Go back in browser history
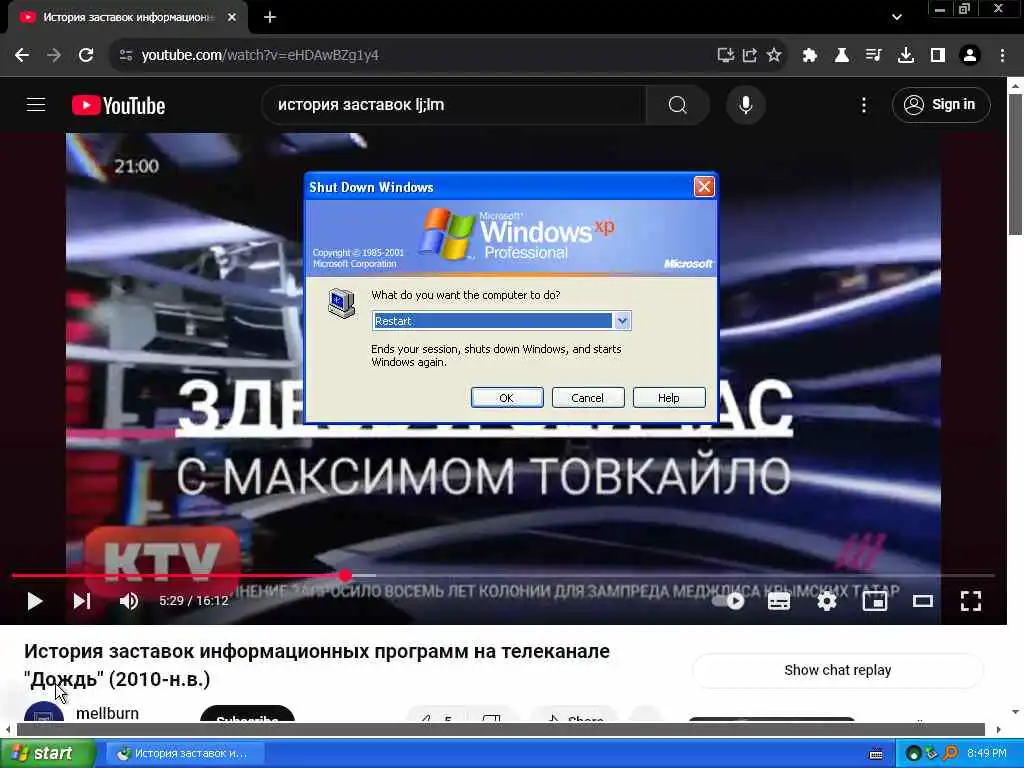 [x=22, y=55]
